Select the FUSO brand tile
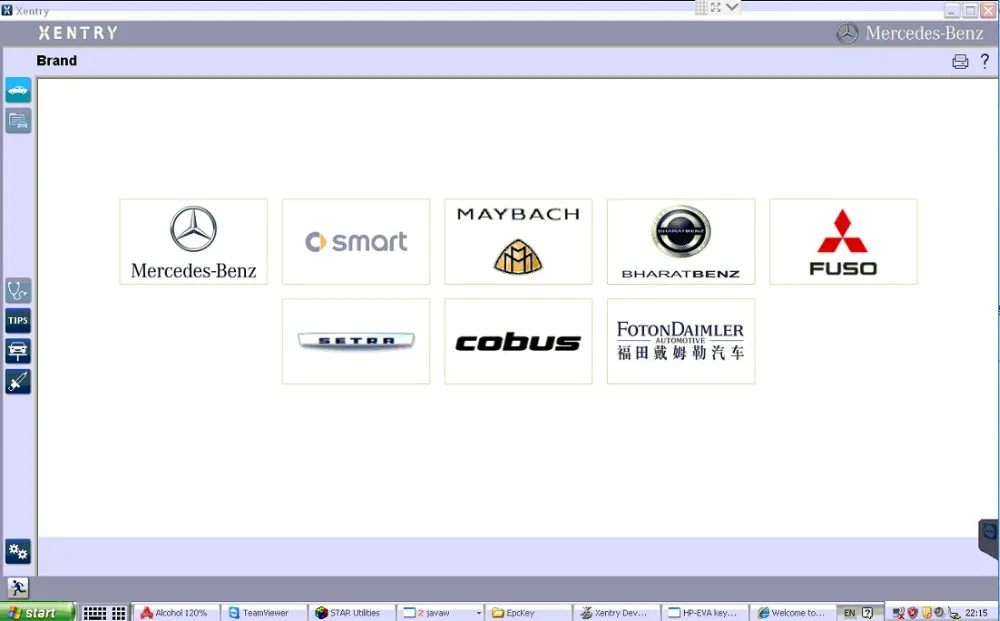This screenshot has width=1000, height=621. coord(843,242)
